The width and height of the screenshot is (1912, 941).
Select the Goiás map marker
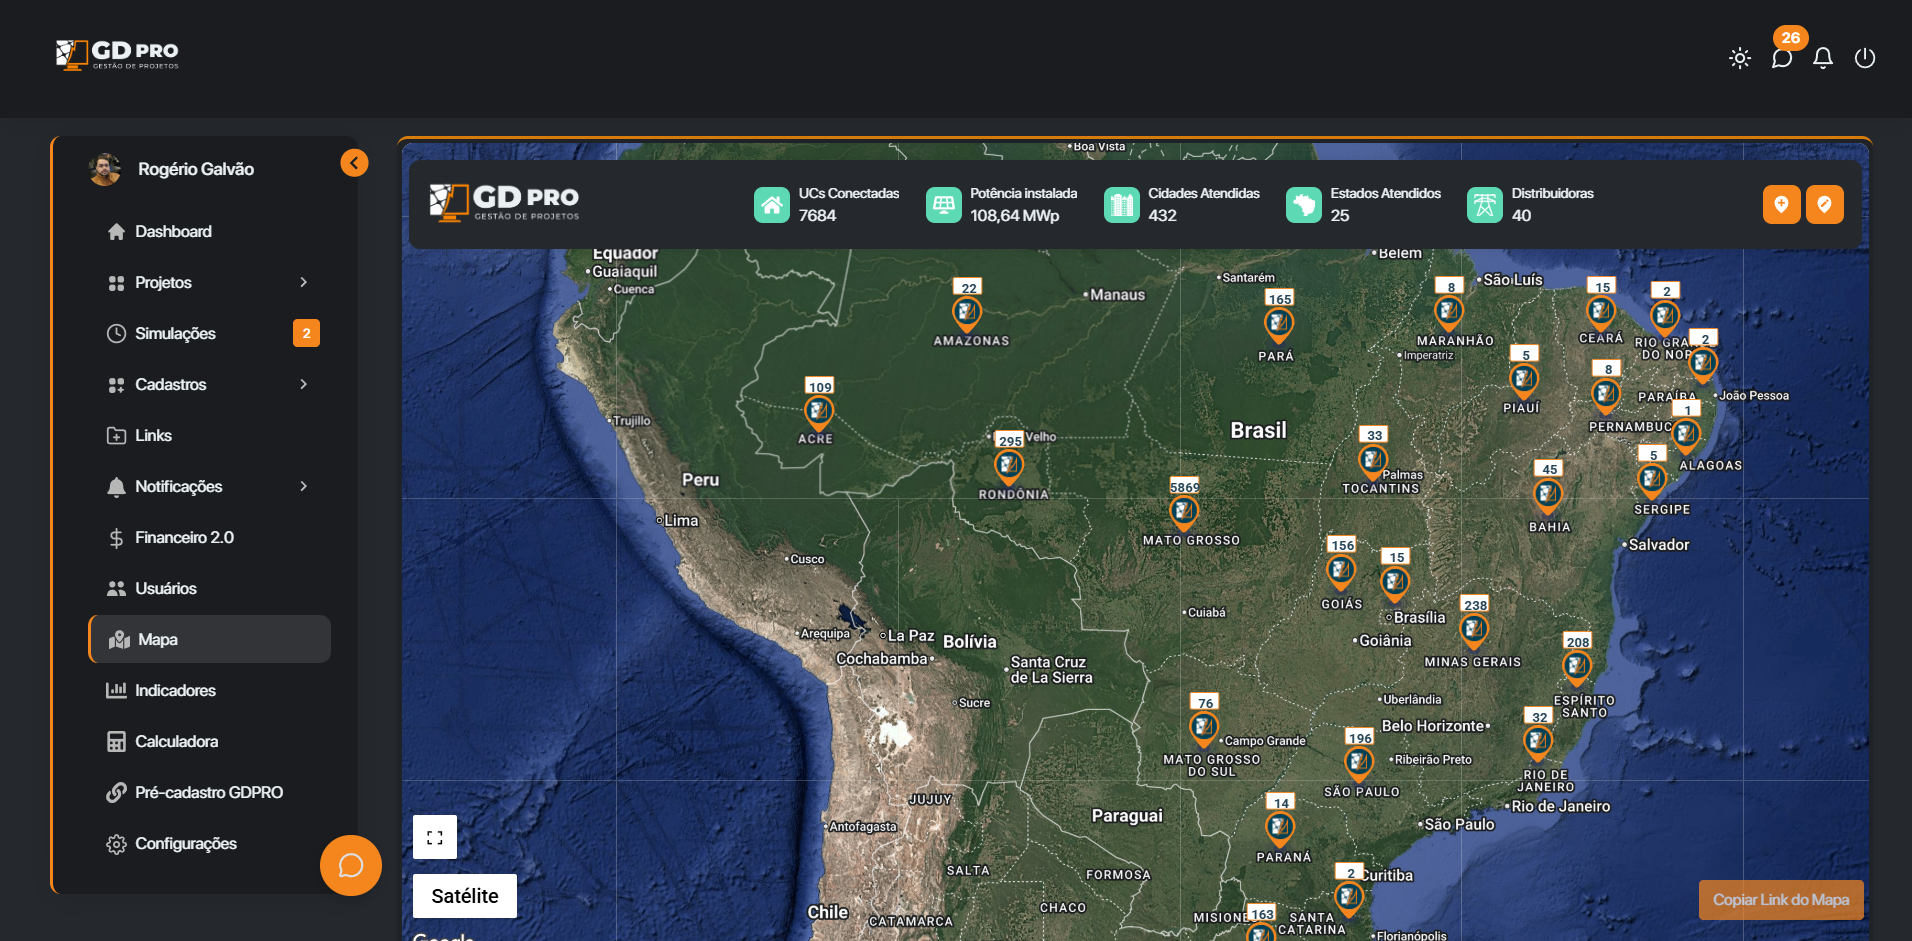[x=1341, y=570]
